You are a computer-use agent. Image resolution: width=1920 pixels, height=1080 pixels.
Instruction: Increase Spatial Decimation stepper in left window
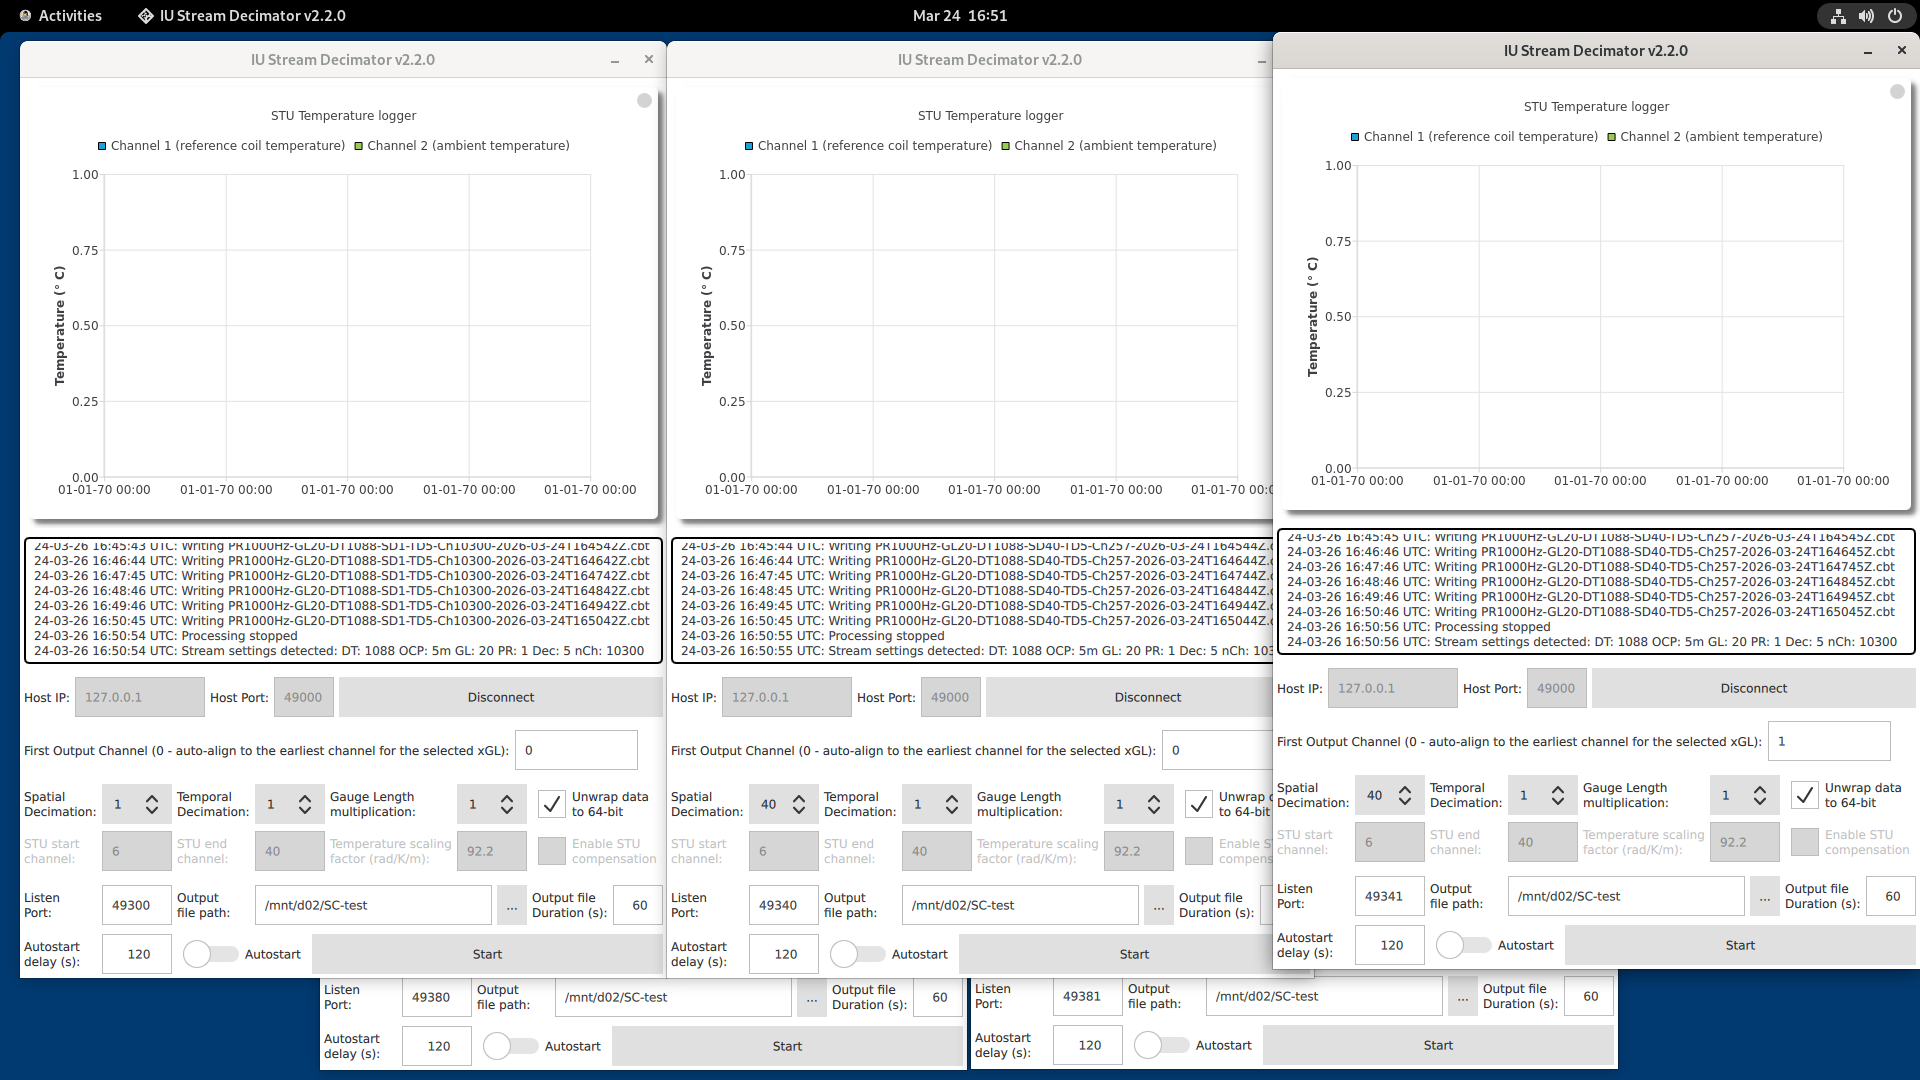tap(152, 798)
